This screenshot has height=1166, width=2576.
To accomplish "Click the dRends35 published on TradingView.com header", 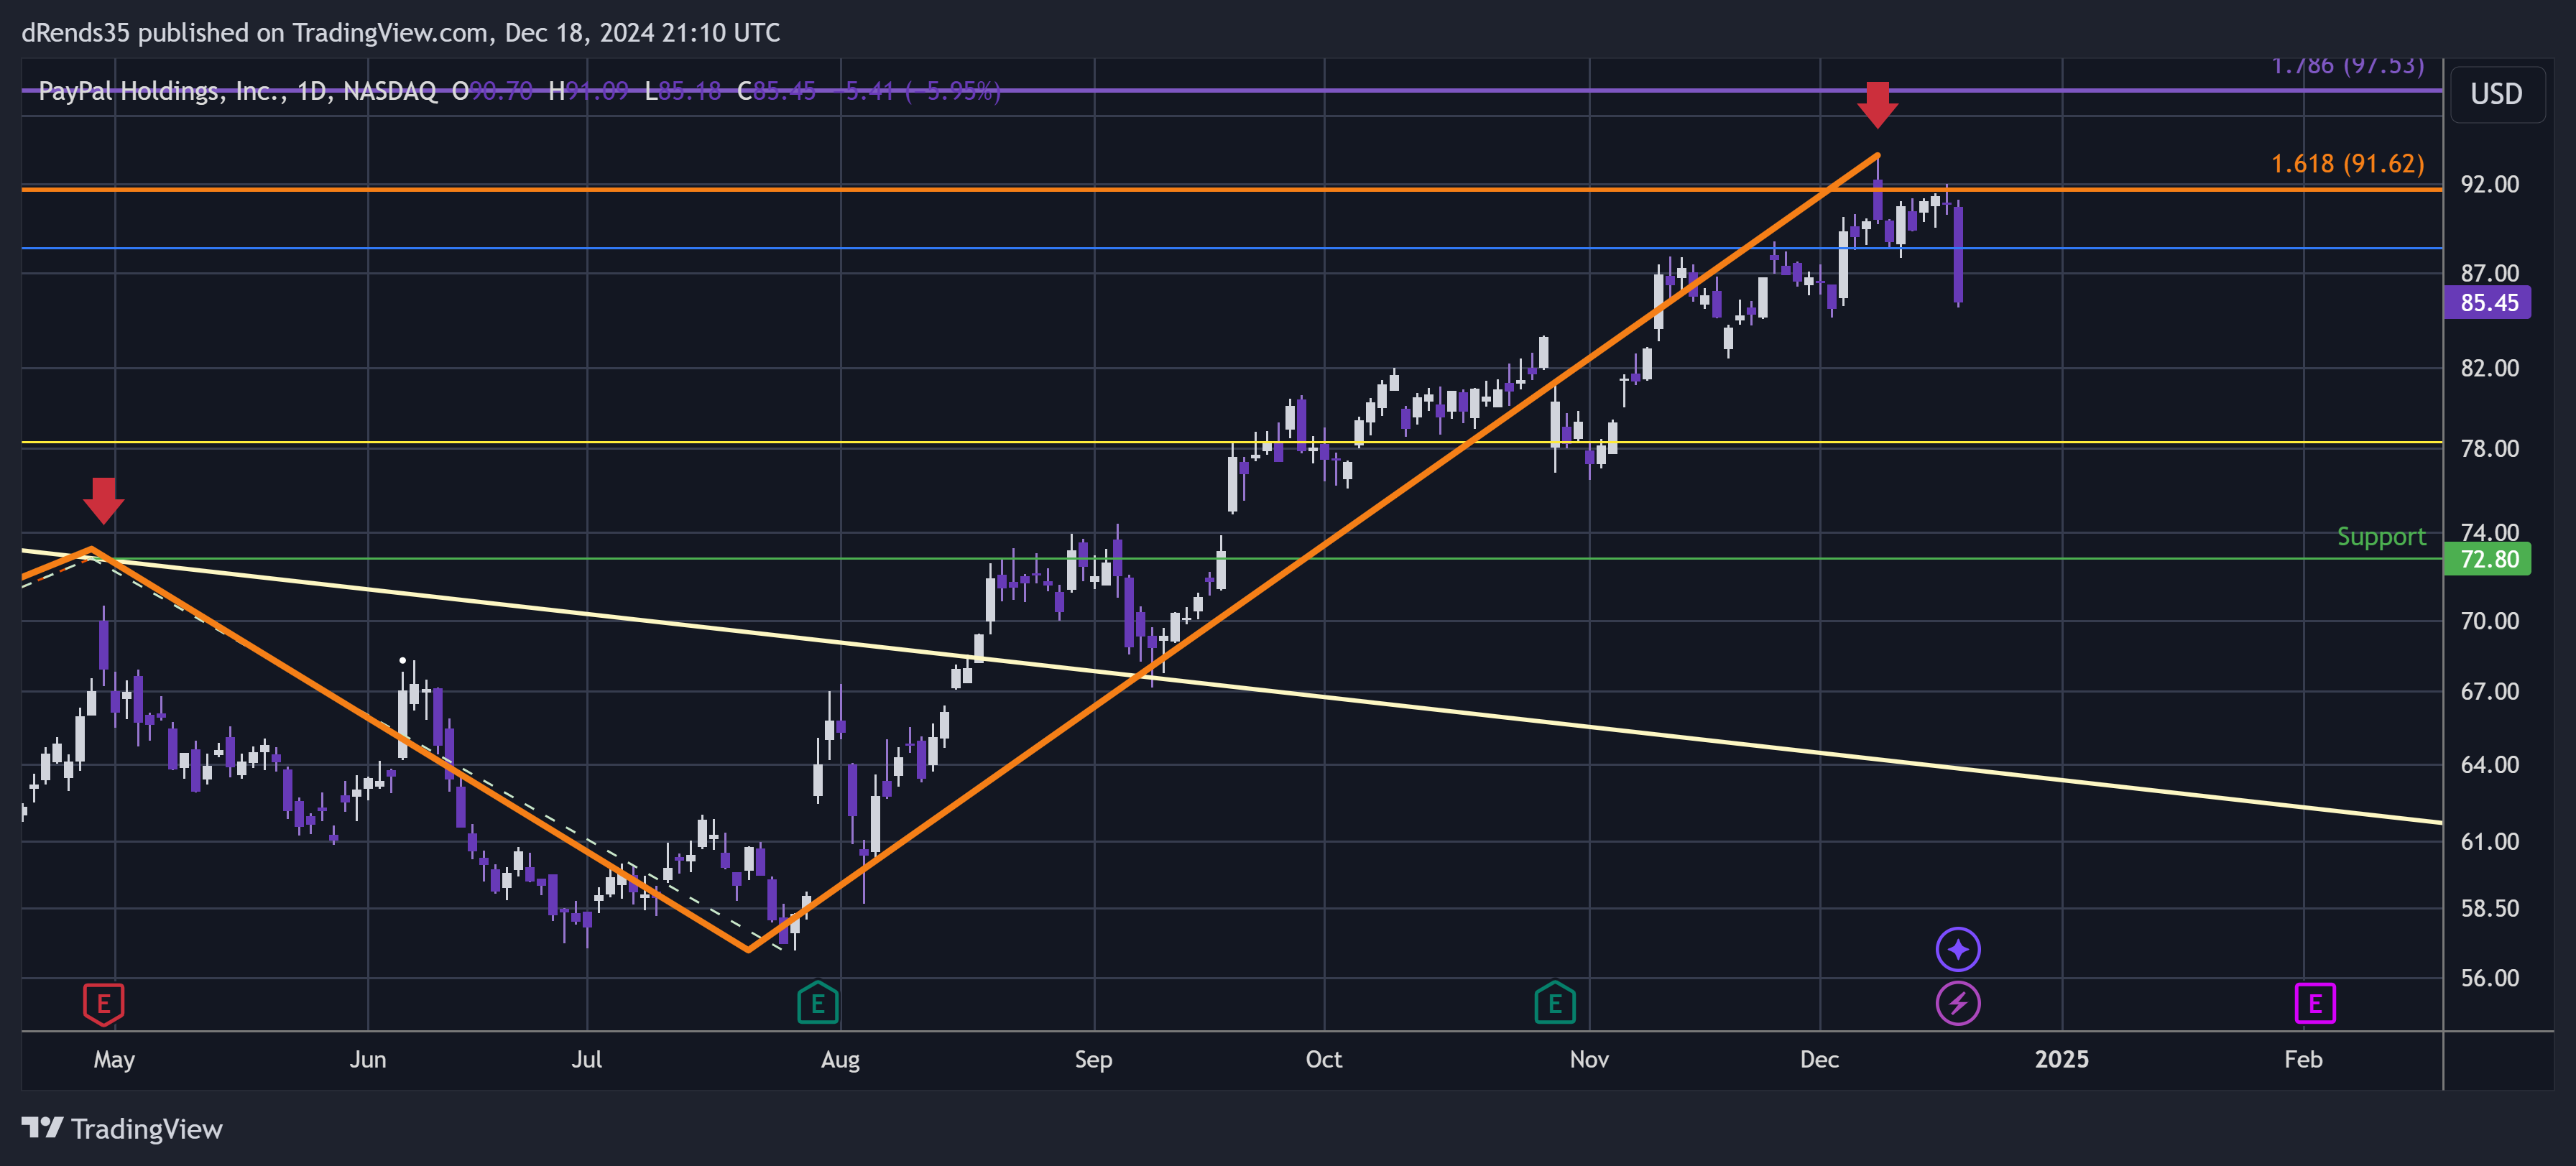I will (x=400, y=33).
